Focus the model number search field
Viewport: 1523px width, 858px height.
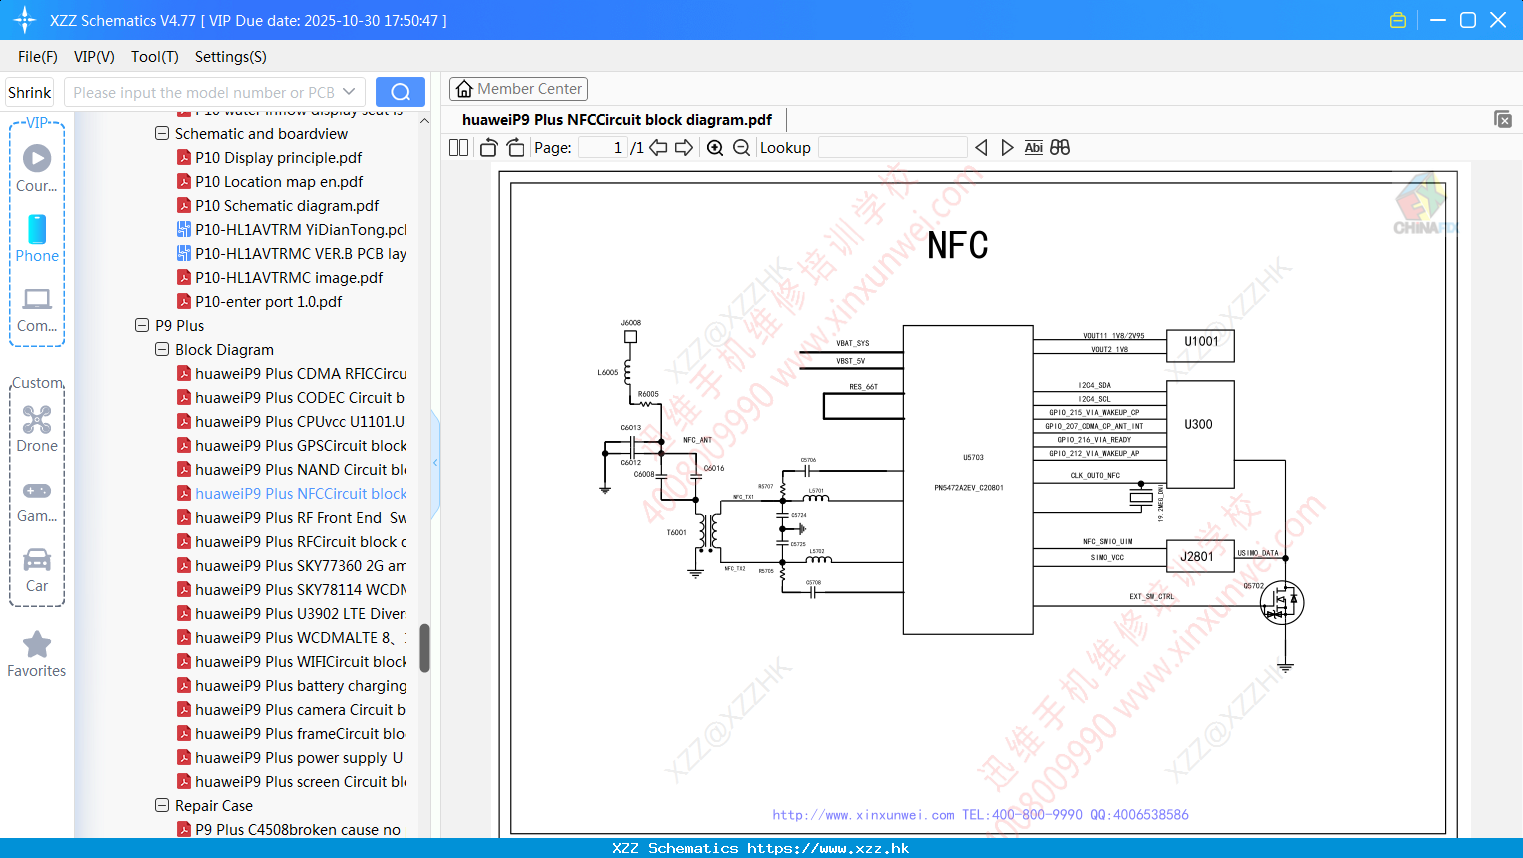click(x=204, y=92)
